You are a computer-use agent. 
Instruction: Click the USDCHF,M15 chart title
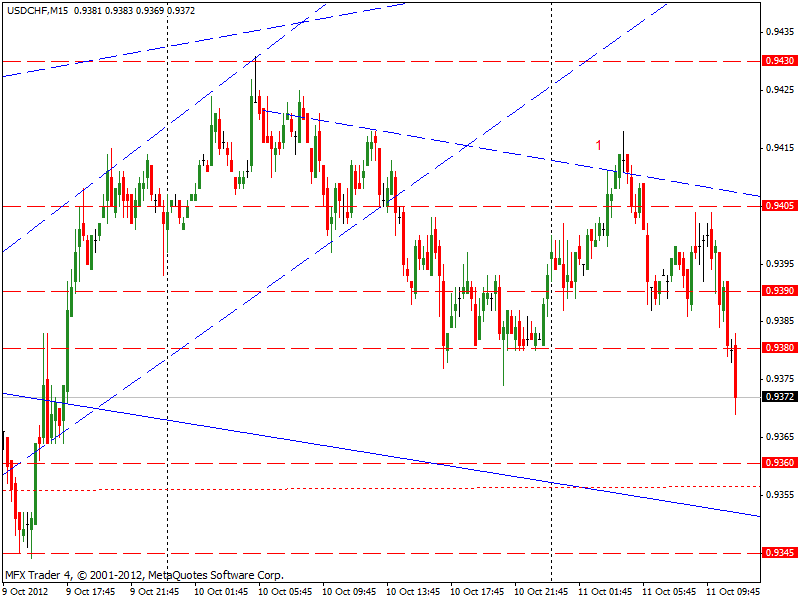click(37, 10)
